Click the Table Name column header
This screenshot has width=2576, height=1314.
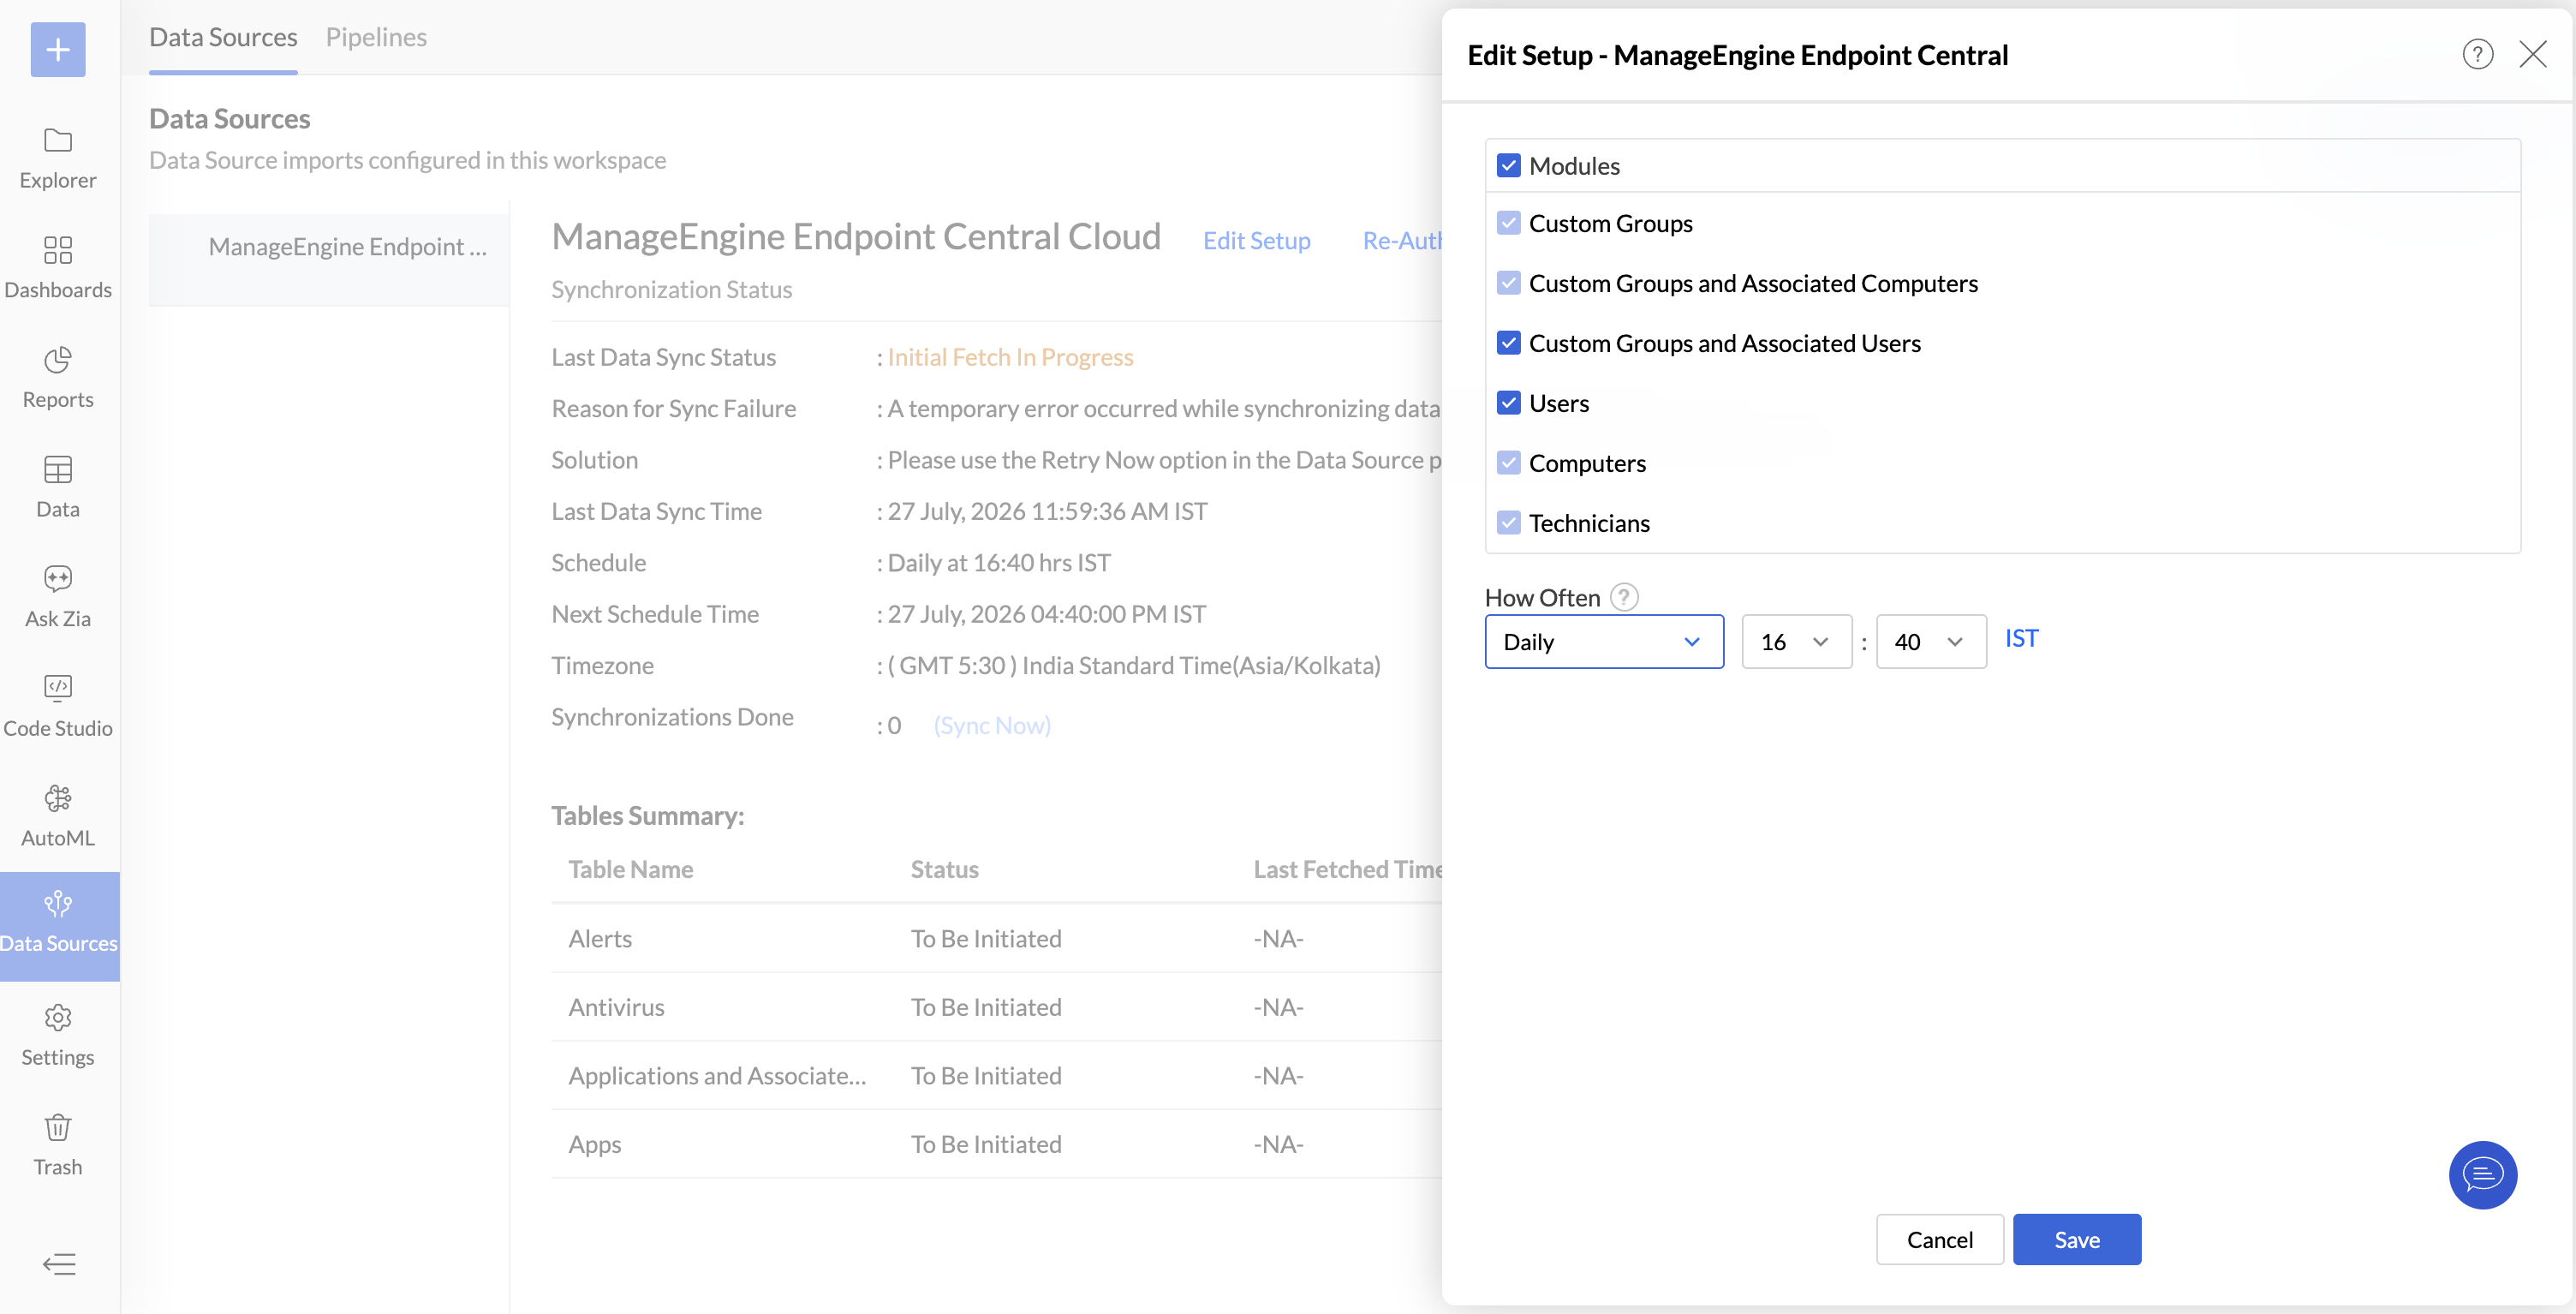630,869
